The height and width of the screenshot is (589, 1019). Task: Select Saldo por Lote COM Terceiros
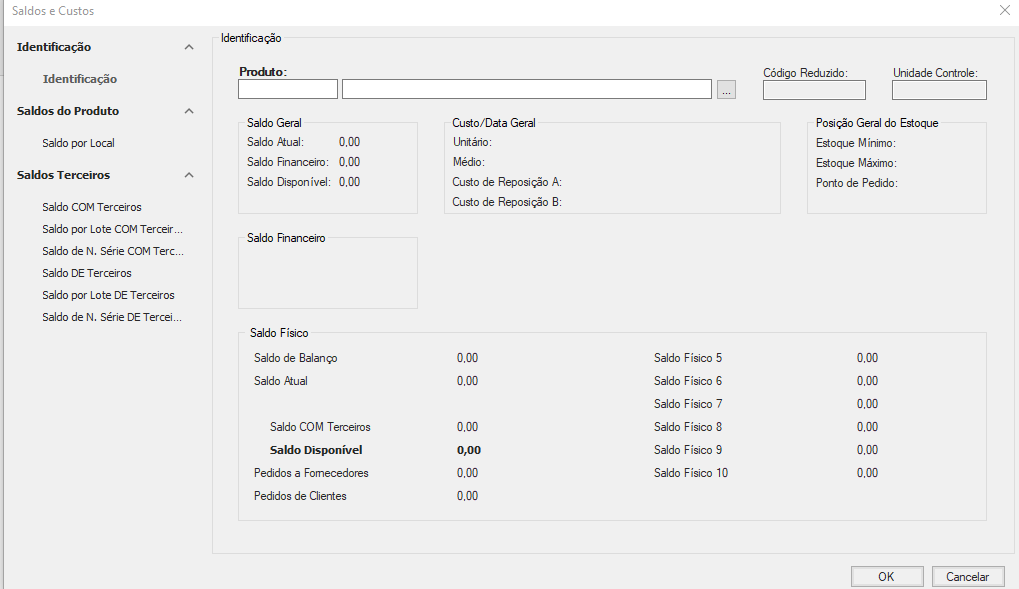coord(112,229)
